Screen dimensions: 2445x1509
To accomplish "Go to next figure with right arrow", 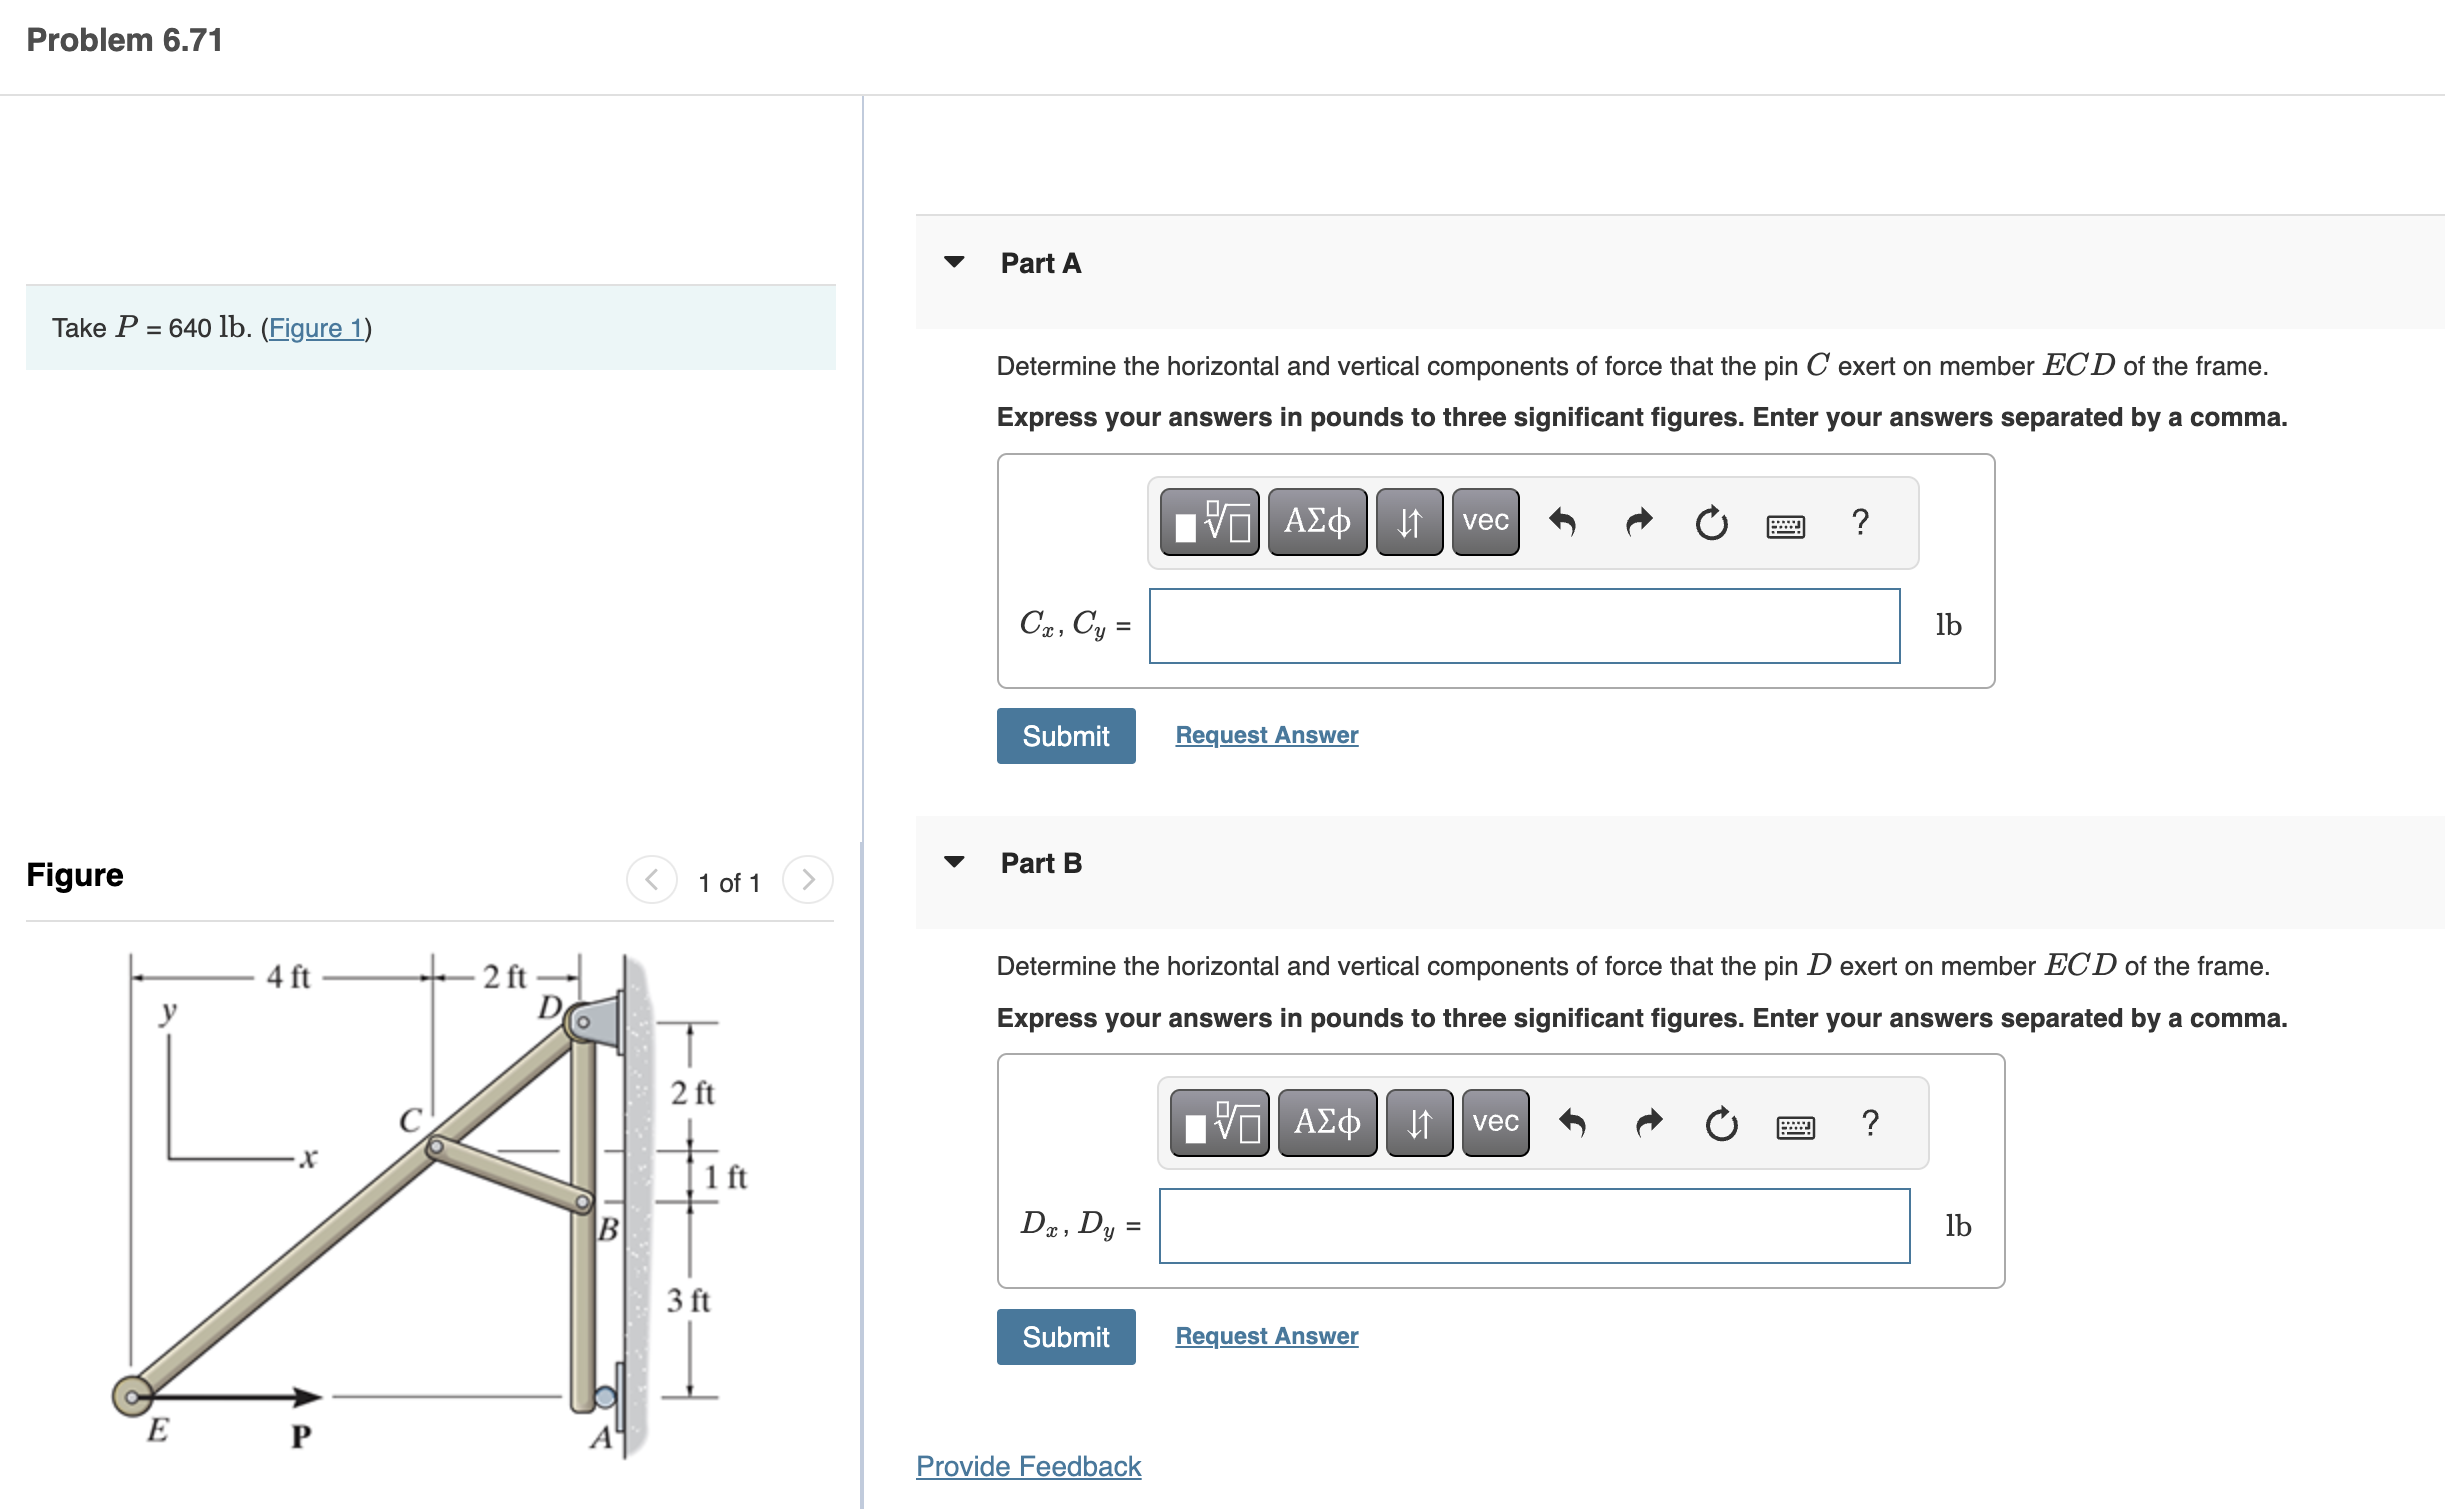I will pos(808,880).
